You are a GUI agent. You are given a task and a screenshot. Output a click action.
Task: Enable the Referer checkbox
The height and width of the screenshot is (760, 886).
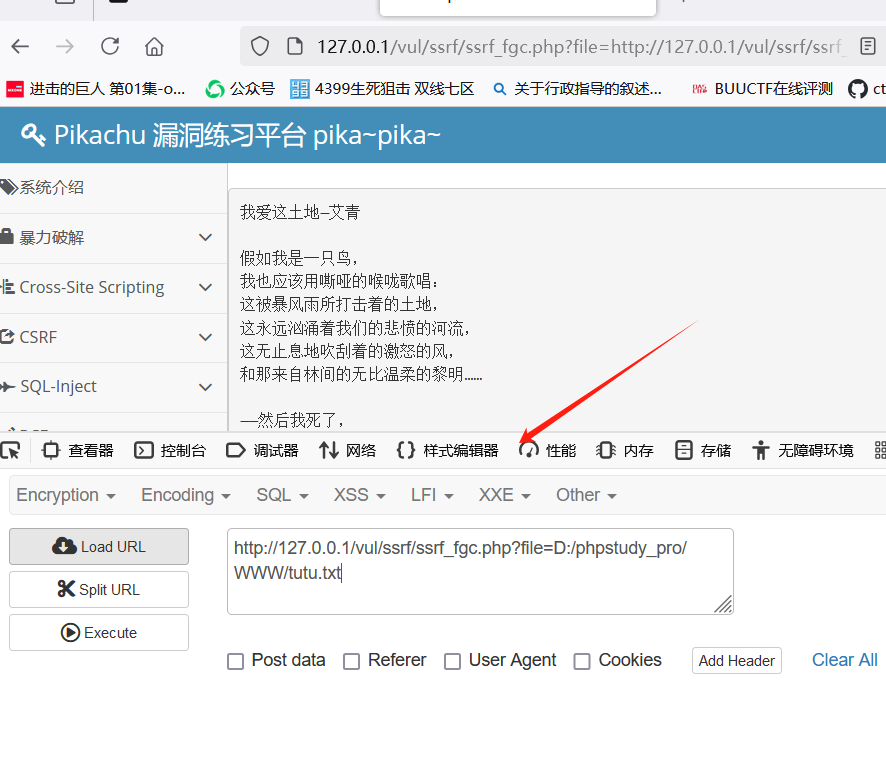click(x=351, y=661)
